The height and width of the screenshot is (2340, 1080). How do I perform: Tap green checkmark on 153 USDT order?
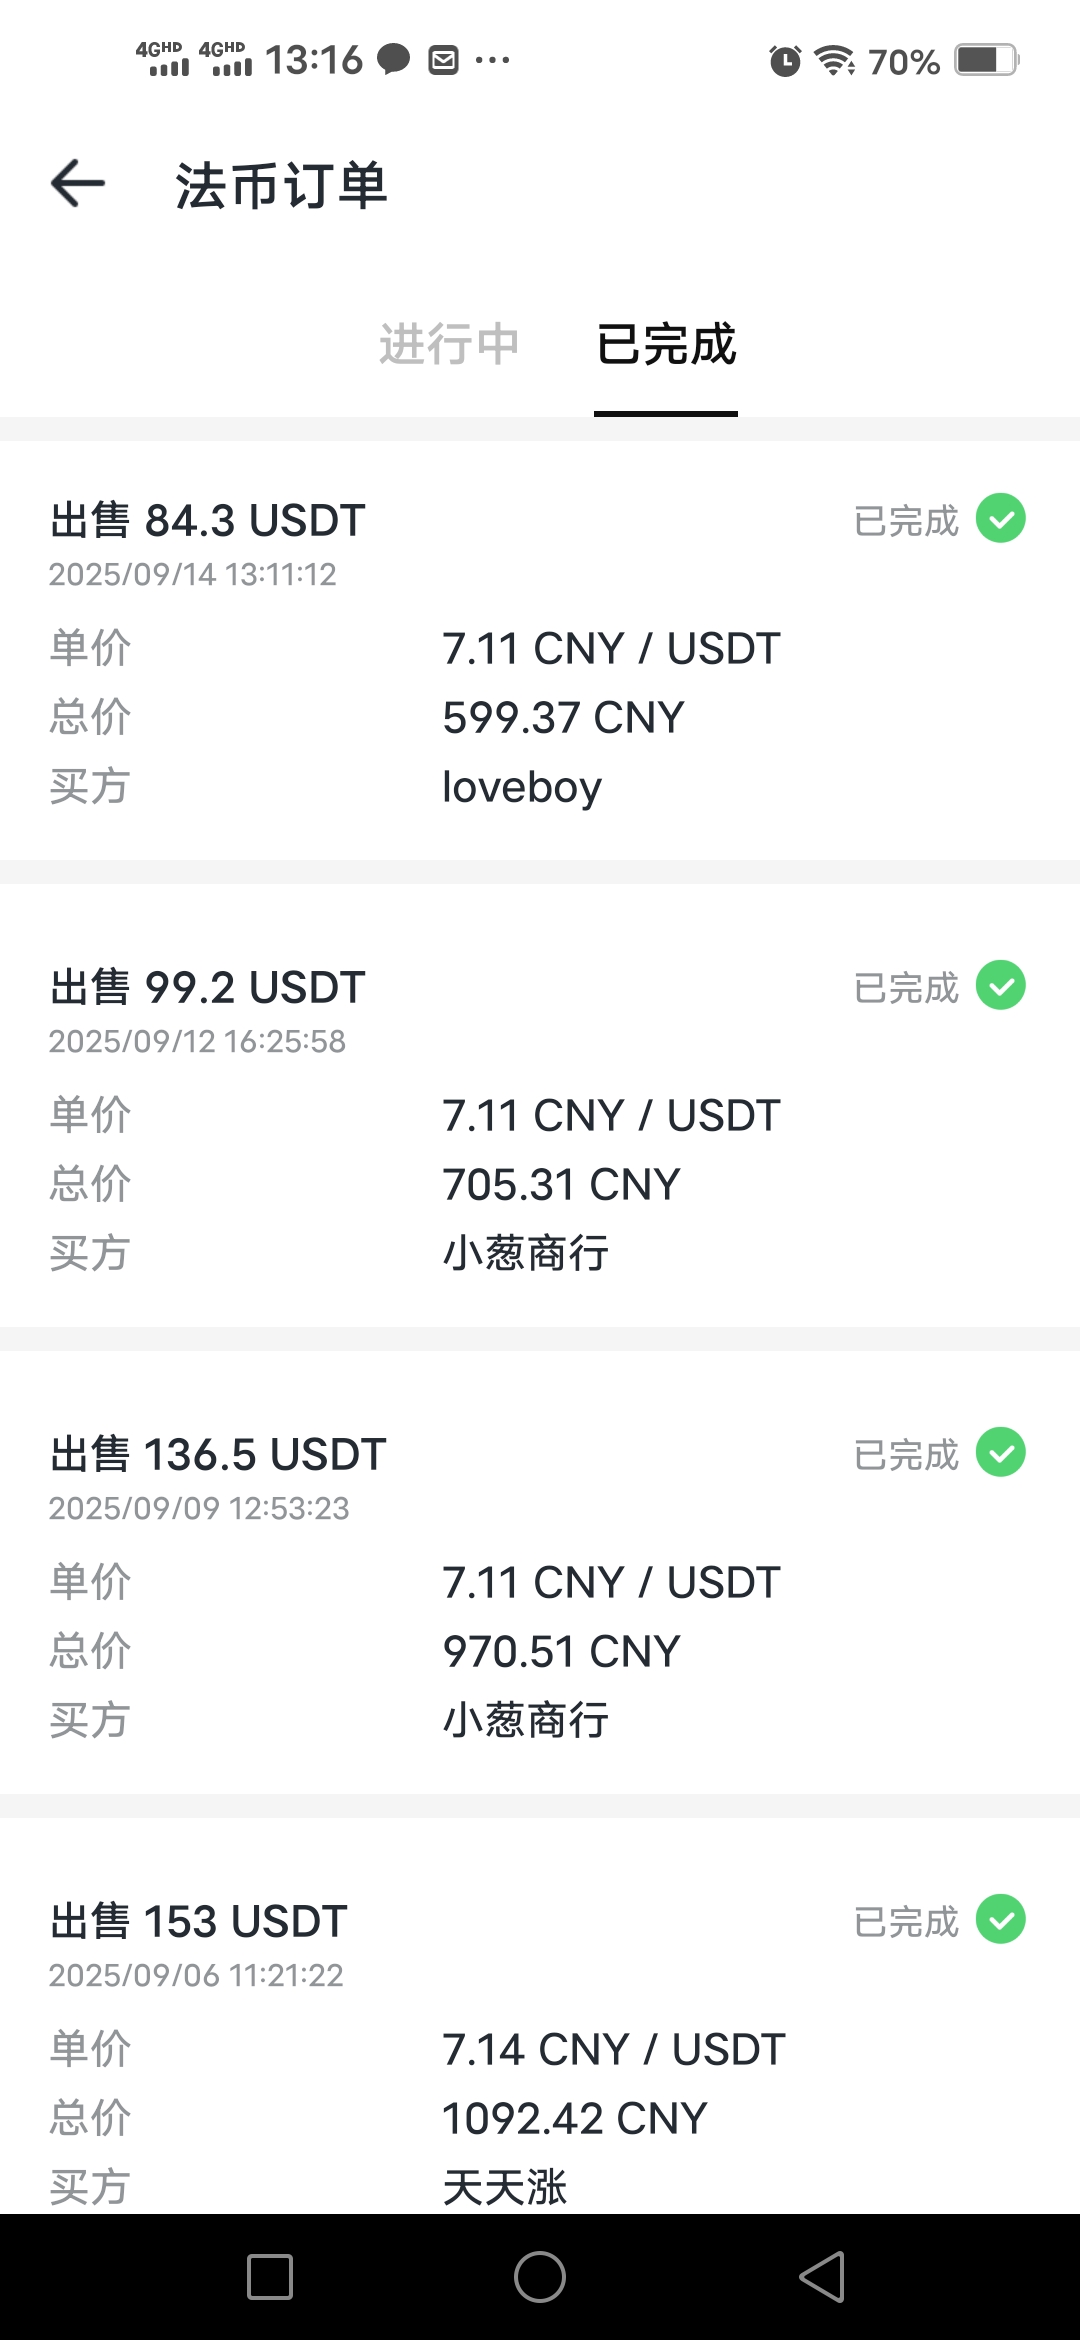click(1001, 1919)
